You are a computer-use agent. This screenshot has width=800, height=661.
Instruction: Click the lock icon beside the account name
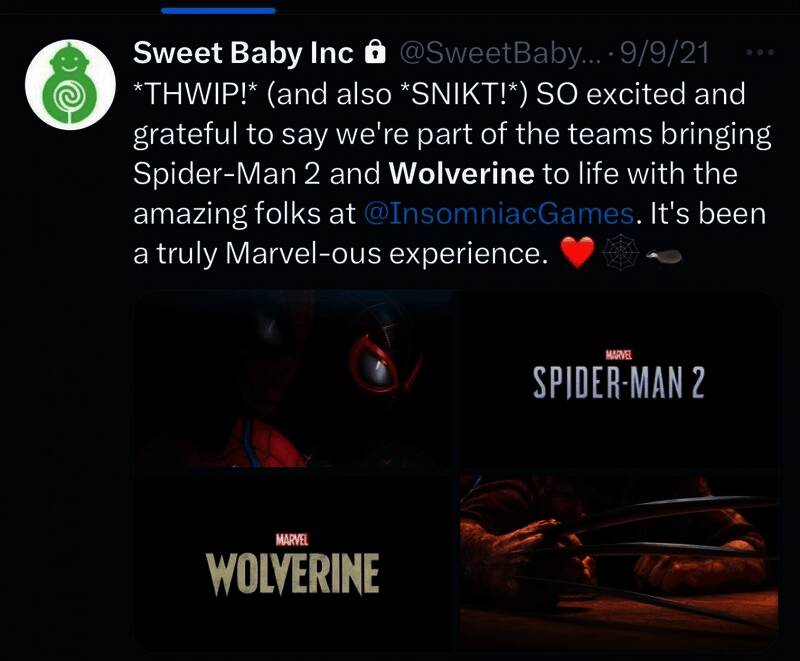coord(375,52)
